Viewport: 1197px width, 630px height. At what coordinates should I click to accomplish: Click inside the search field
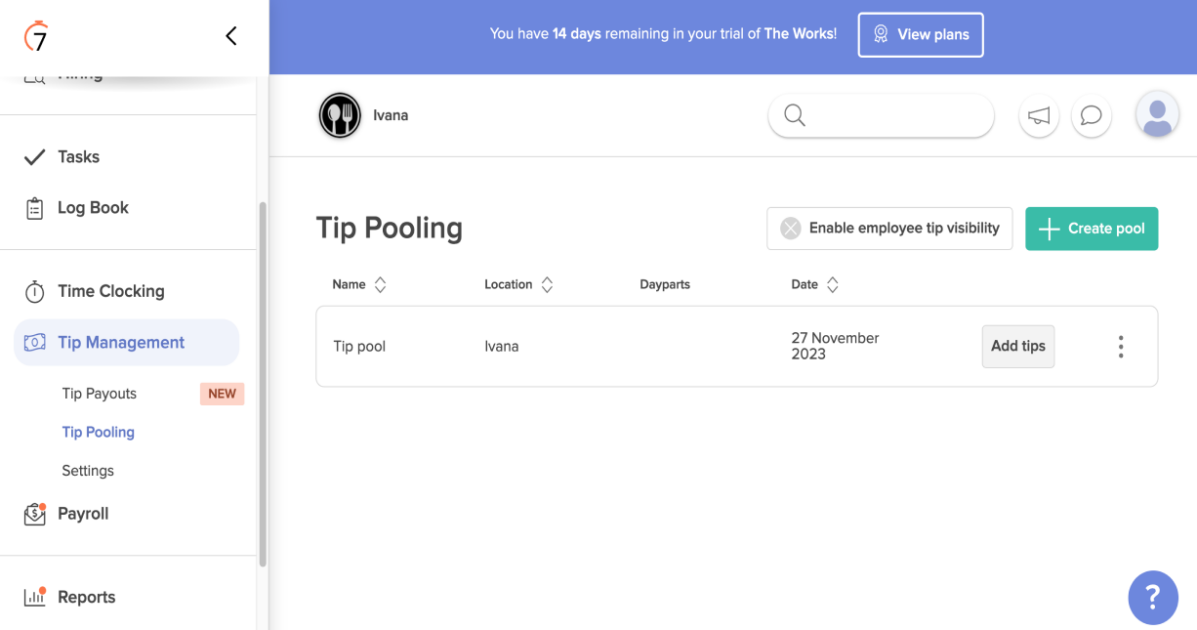(x=880, y=115)
